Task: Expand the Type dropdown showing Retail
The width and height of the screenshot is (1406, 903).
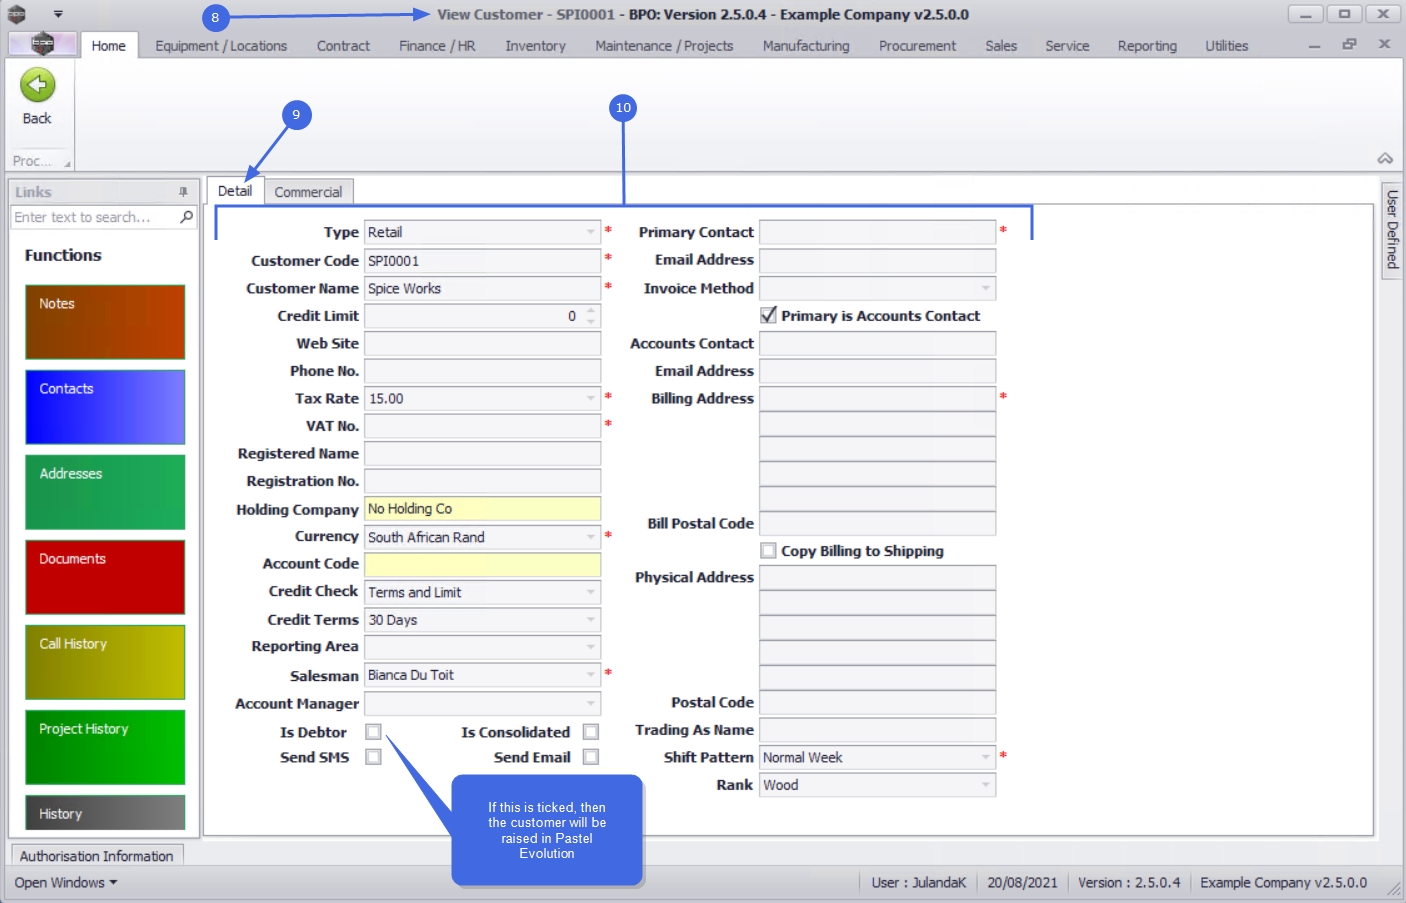Action: [x=590, y=232]
